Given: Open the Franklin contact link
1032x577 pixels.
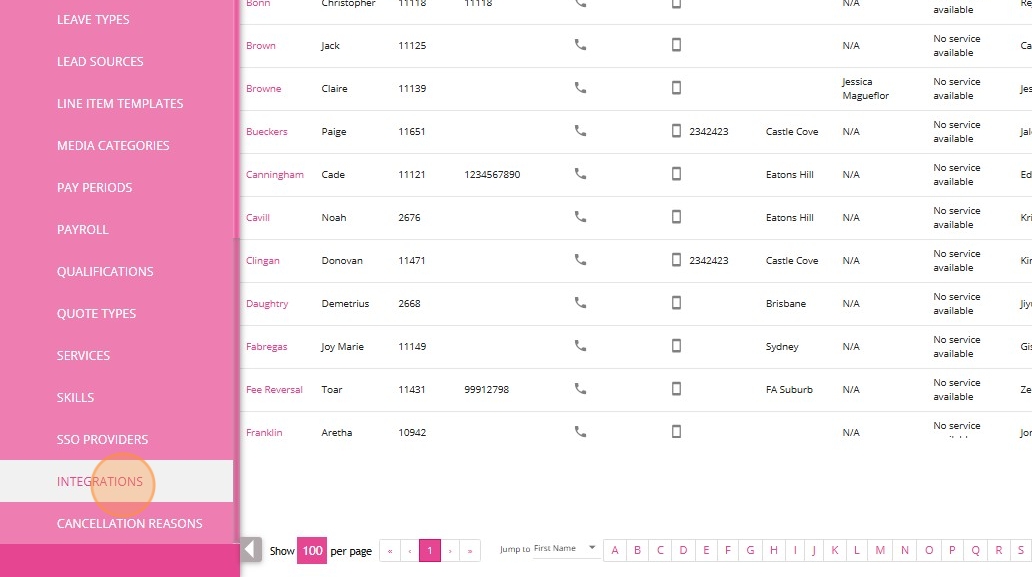Looking at the screenshot, I should tap(264, 432).
